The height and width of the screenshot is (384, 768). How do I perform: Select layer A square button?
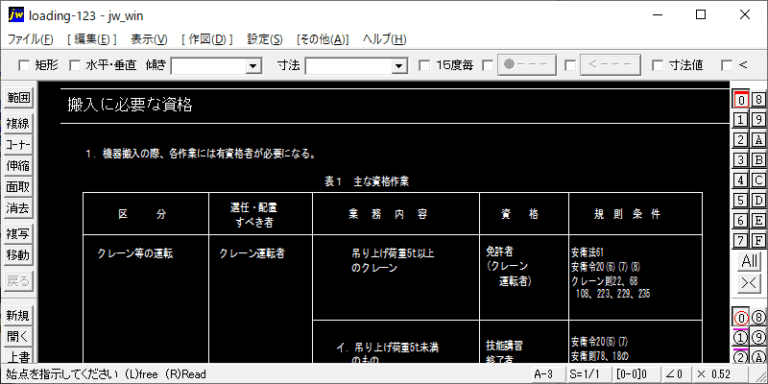pyautogui.click(x=759, y=140)
